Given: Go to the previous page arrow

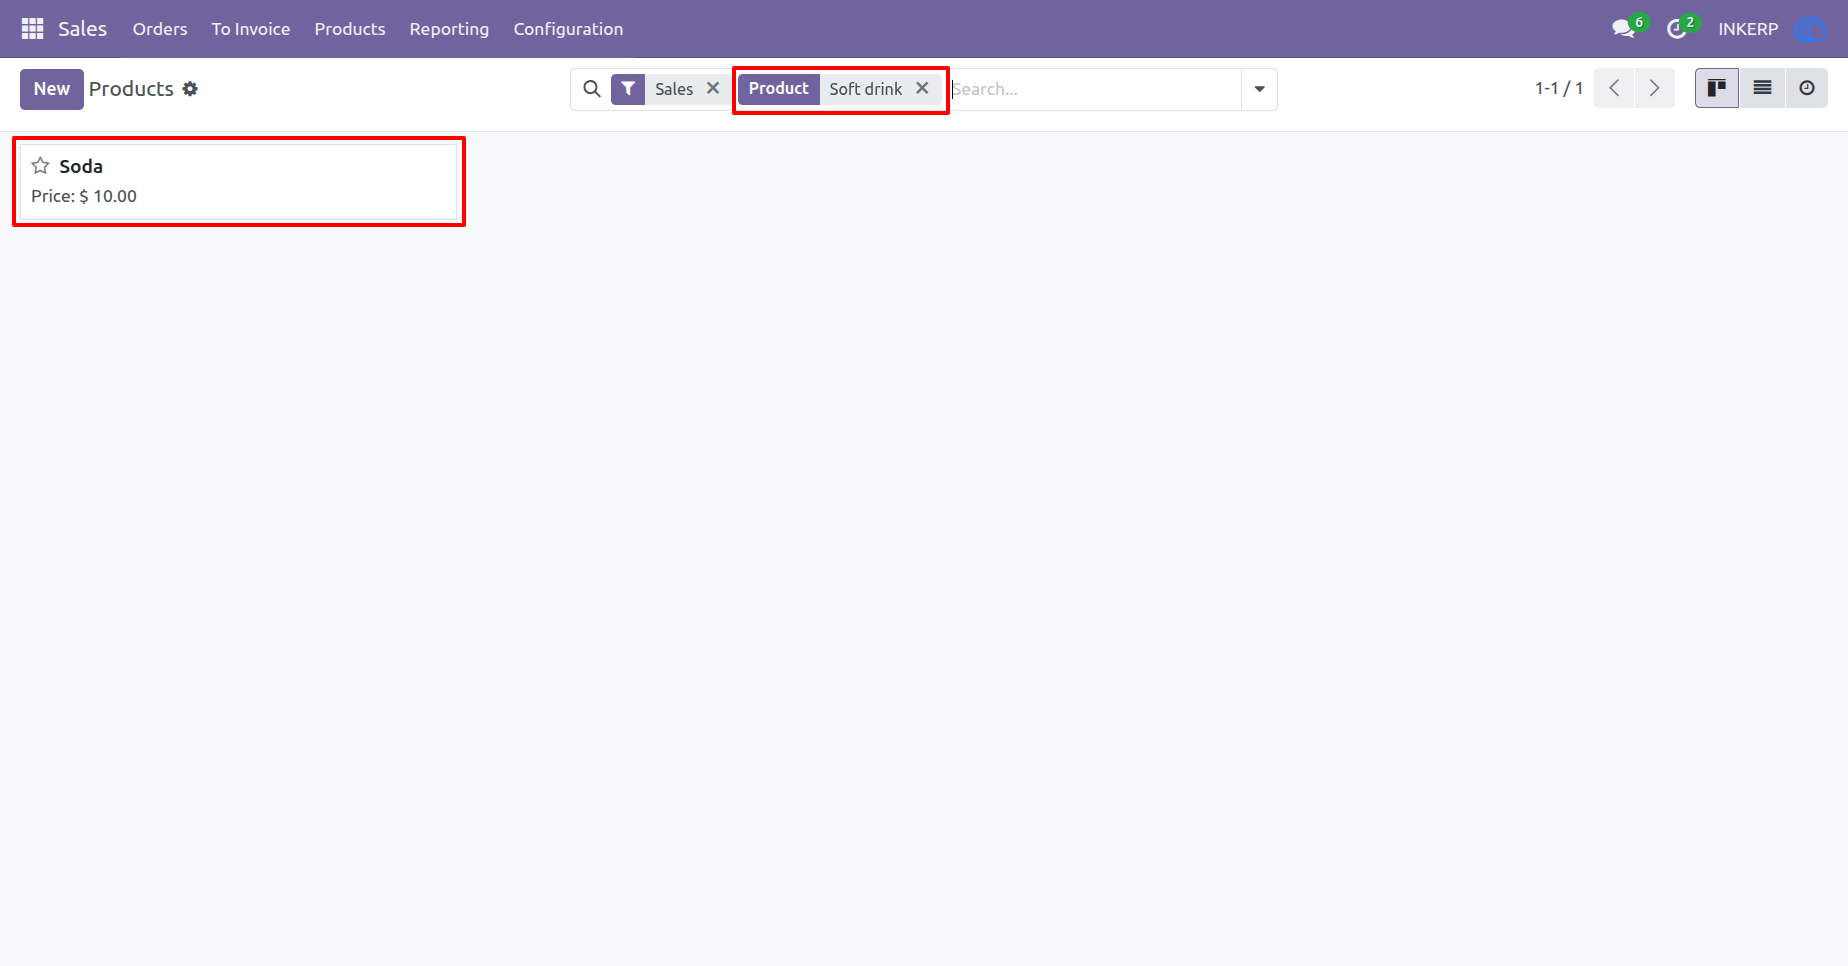Looking at the screenshot, I should click(1614, 88).
